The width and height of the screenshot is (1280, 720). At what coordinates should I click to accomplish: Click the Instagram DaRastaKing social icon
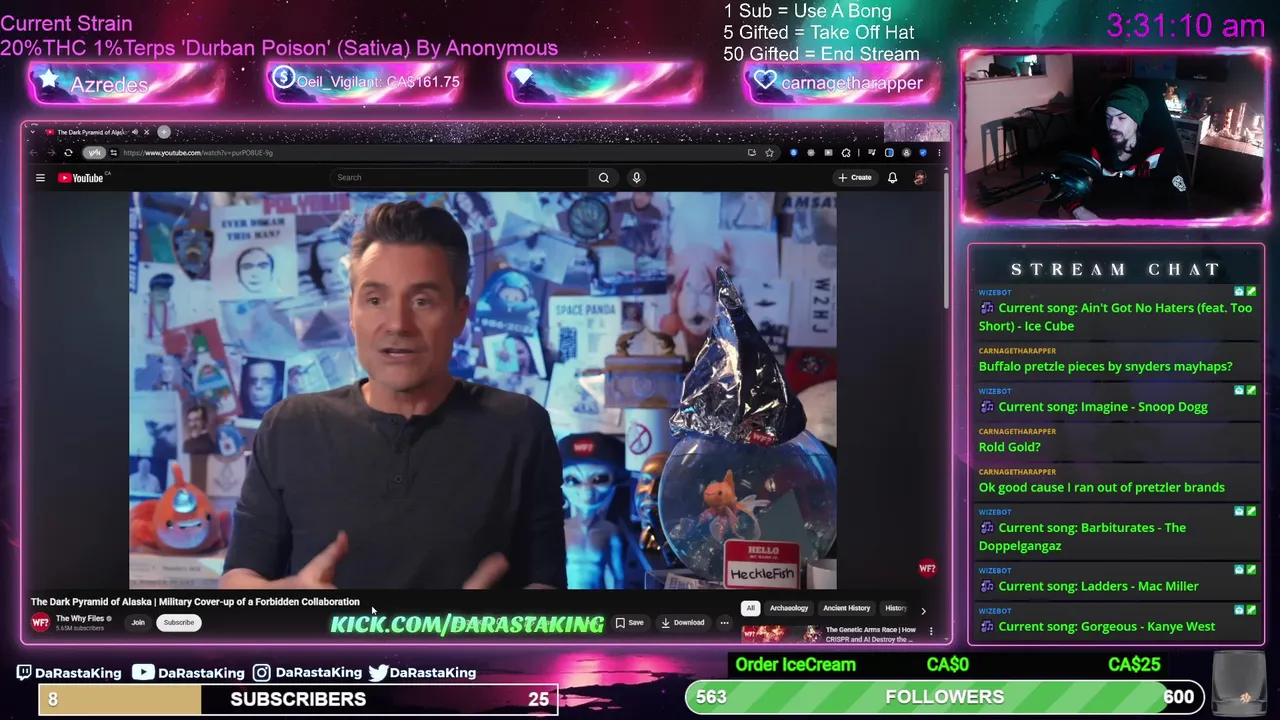tap(261, 673)
